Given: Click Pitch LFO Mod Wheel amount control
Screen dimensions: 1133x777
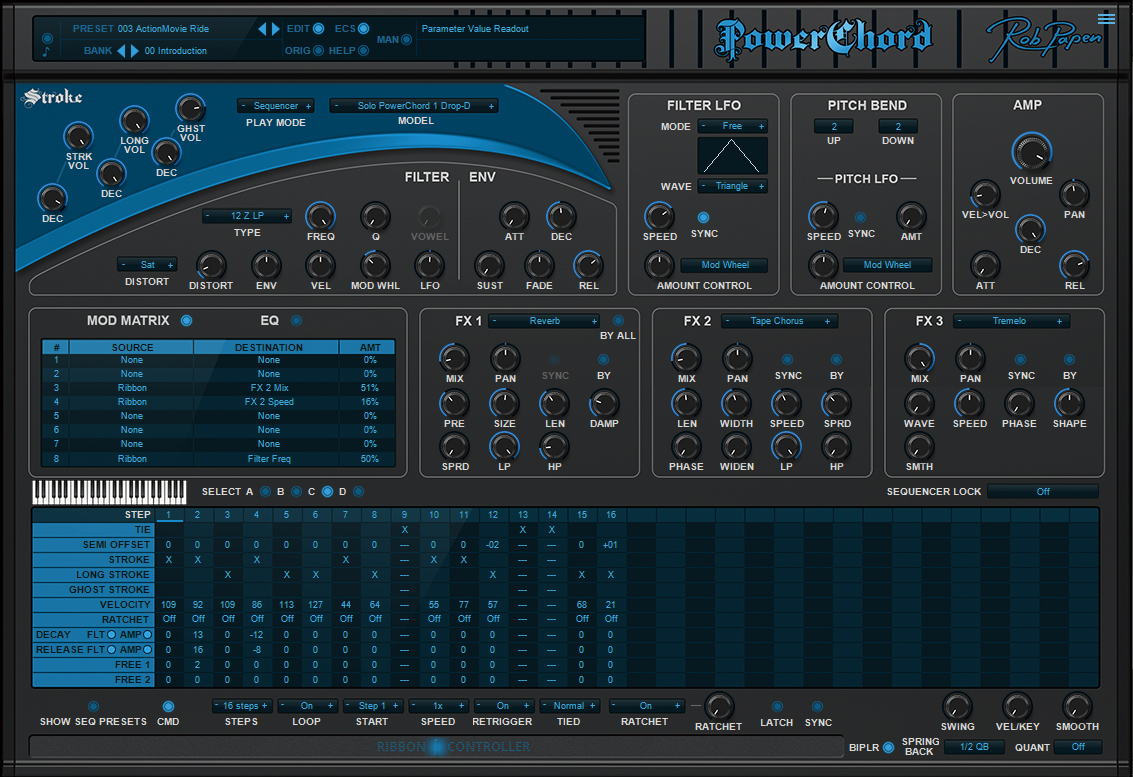Looking at the screenshot, I should tap(887, 265).
